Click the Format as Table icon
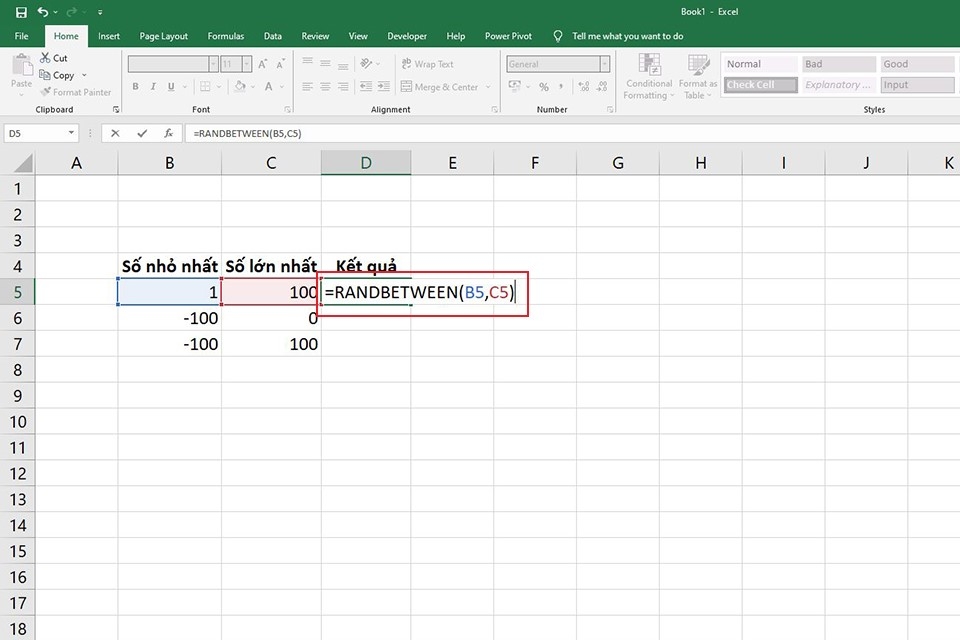The height and width of the screenshot is (640, 960). 698,64
